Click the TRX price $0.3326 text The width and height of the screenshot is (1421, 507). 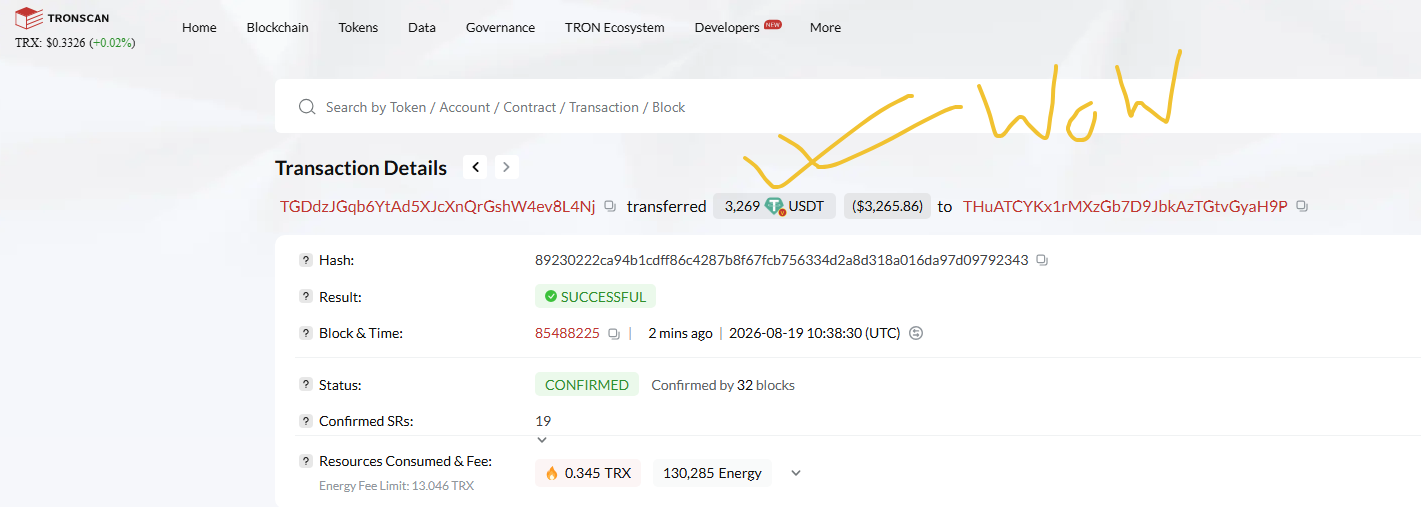tap(50, 43)
